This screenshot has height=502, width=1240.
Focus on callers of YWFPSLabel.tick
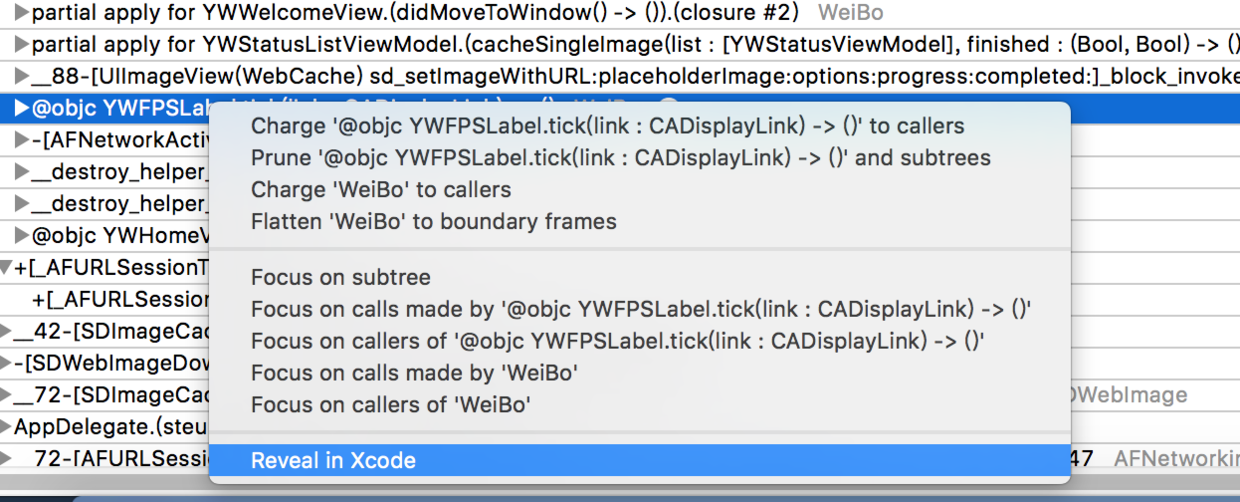[x=617, y=341]
